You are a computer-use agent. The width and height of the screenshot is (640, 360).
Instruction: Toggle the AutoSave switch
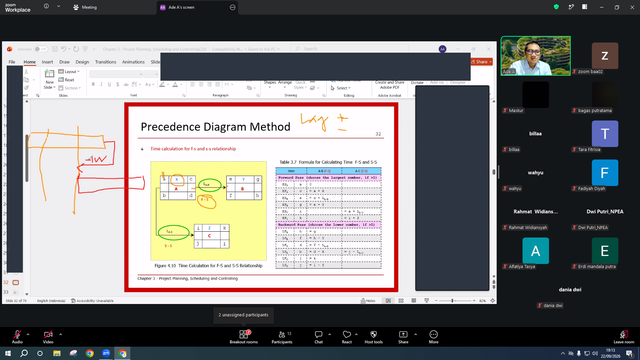tap(40, 49)
